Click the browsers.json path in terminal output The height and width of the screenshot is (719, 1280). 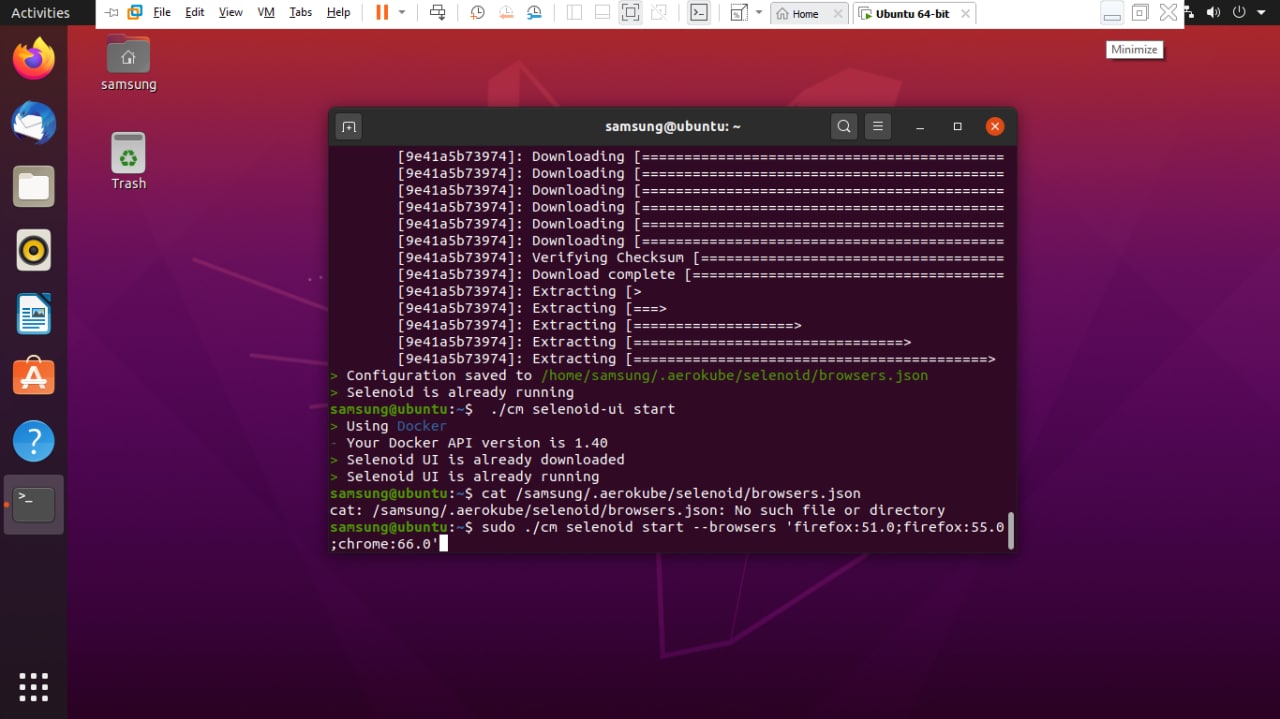[x=735, y=376]
